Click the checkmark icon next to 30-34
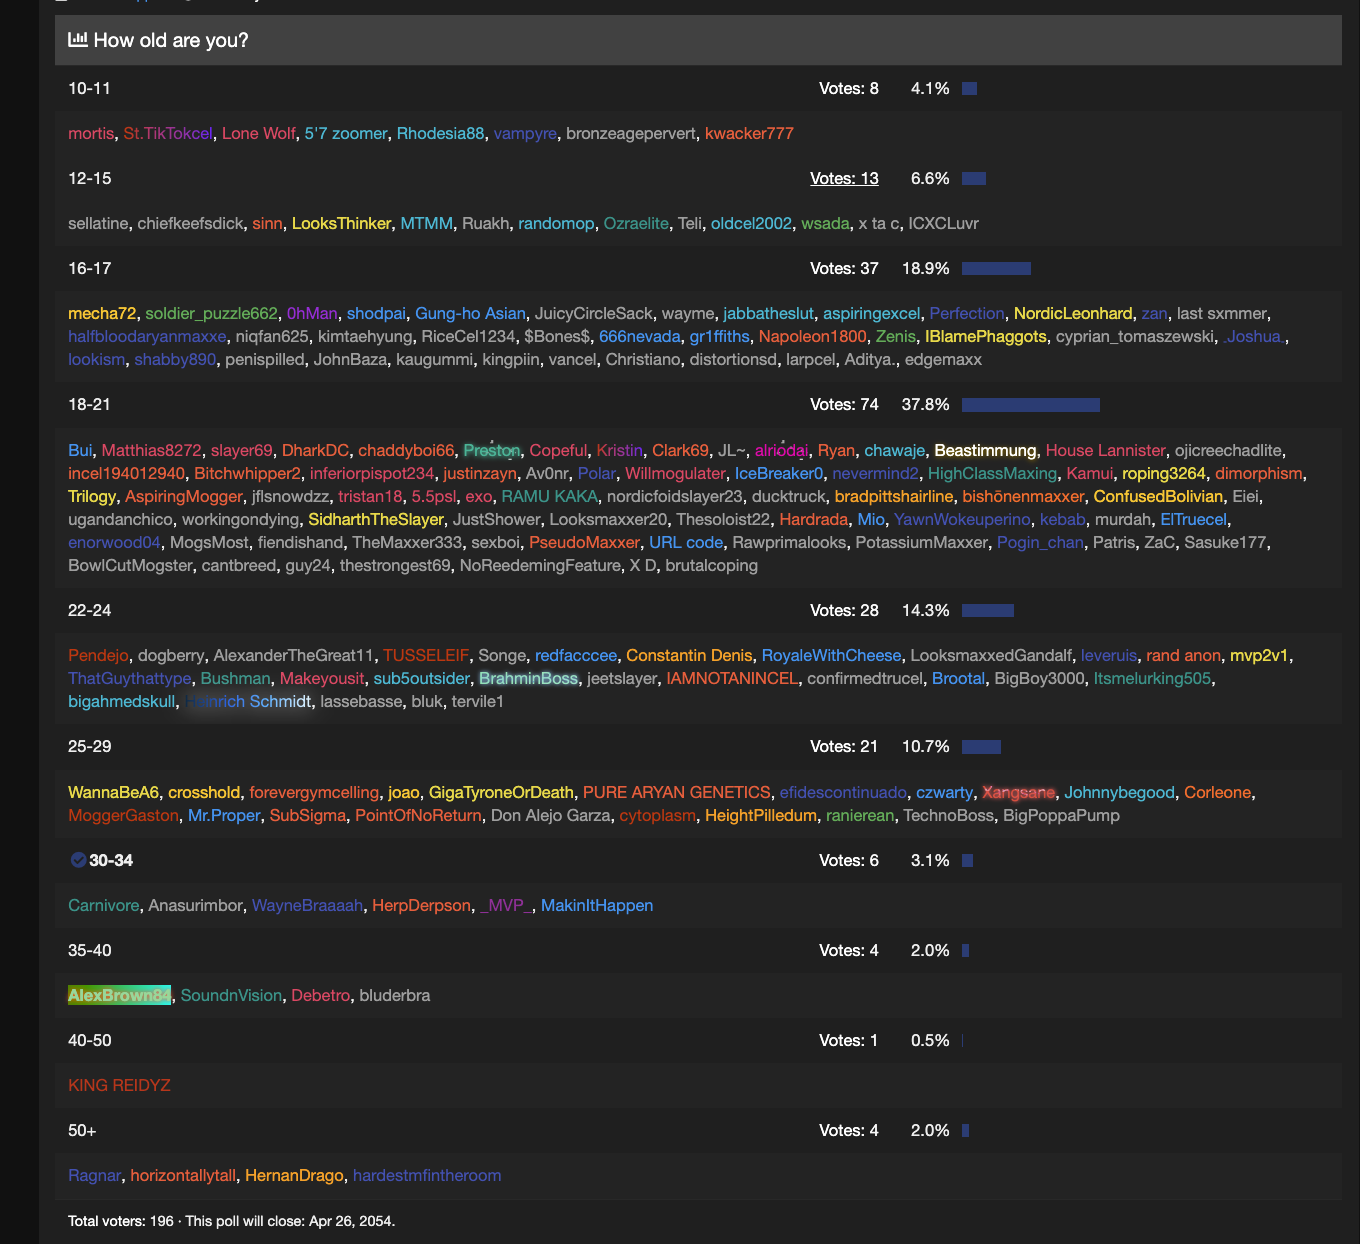The image size is (1360, 1244). (x=78, y=860)
